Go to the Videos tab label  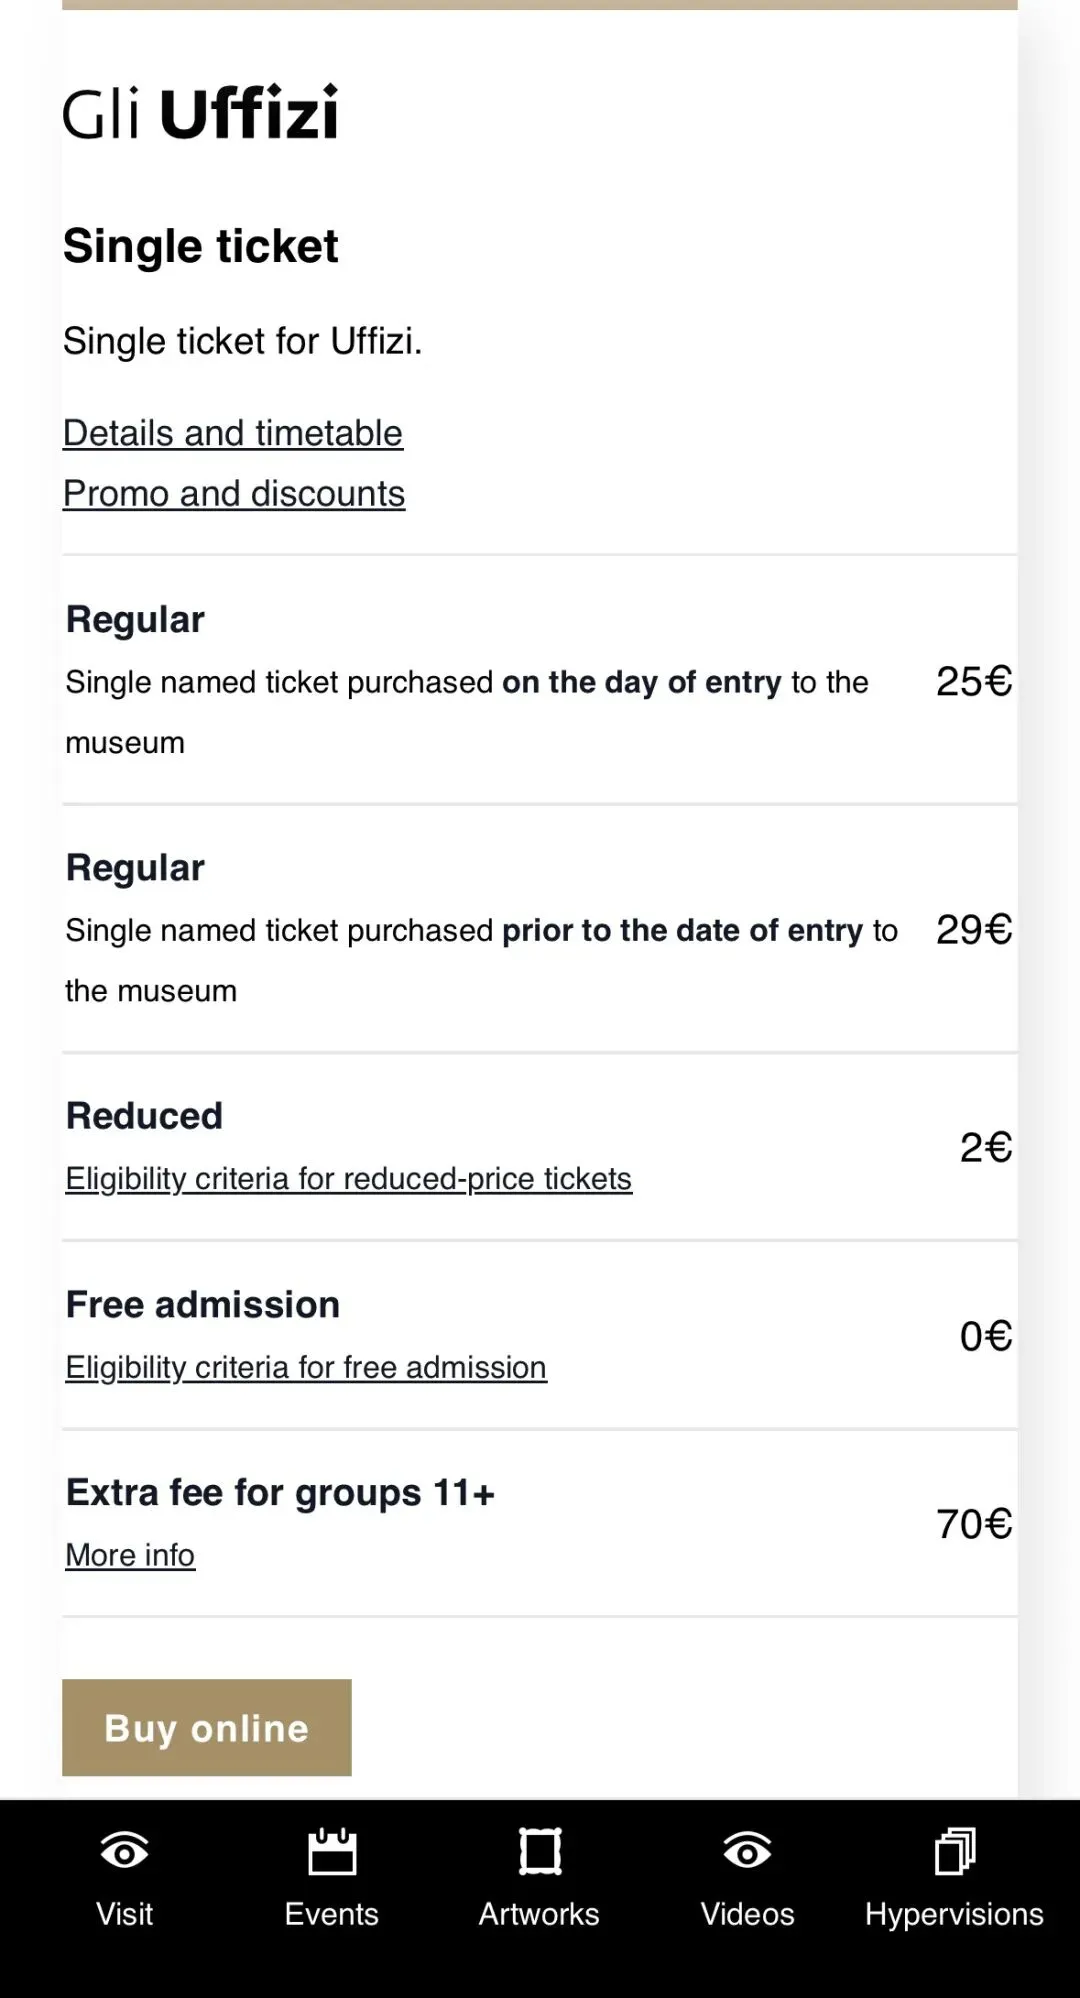[747, 1914]
